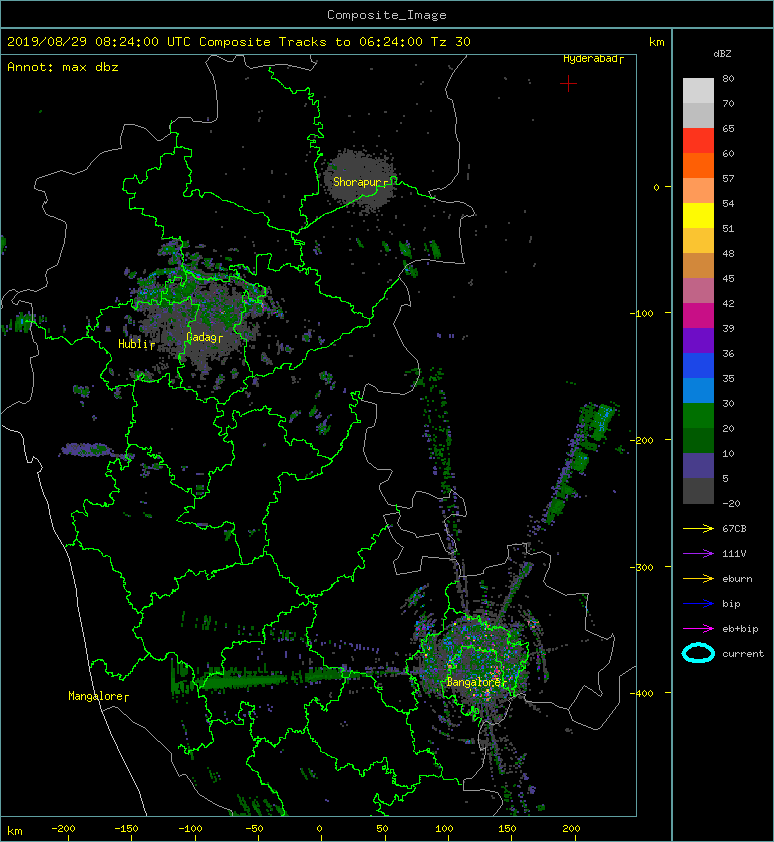Click the Hyderabad city label
This screenshot has height=842, width=774.
pyautogui.click(x=593, y=59)
